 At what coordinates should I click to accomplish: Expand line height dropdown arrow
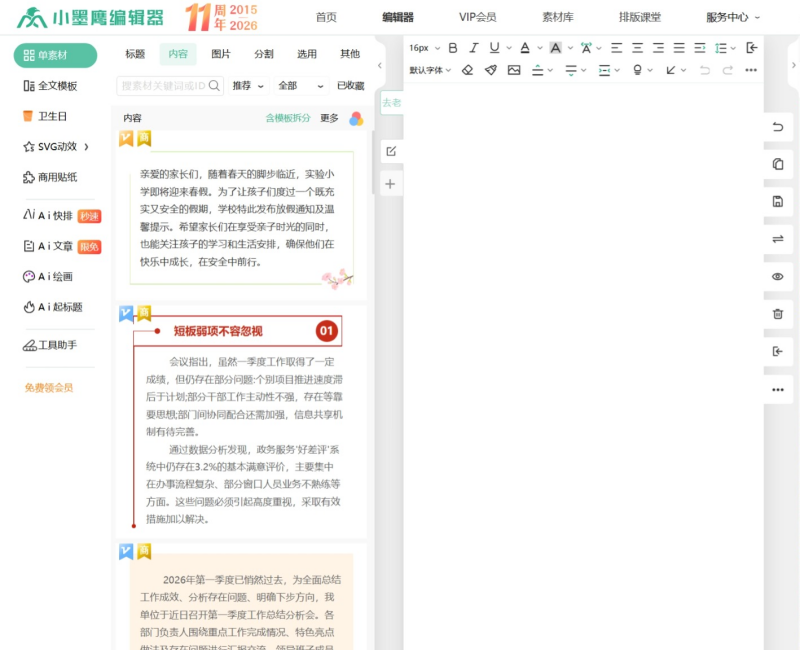tap(733, 48)
